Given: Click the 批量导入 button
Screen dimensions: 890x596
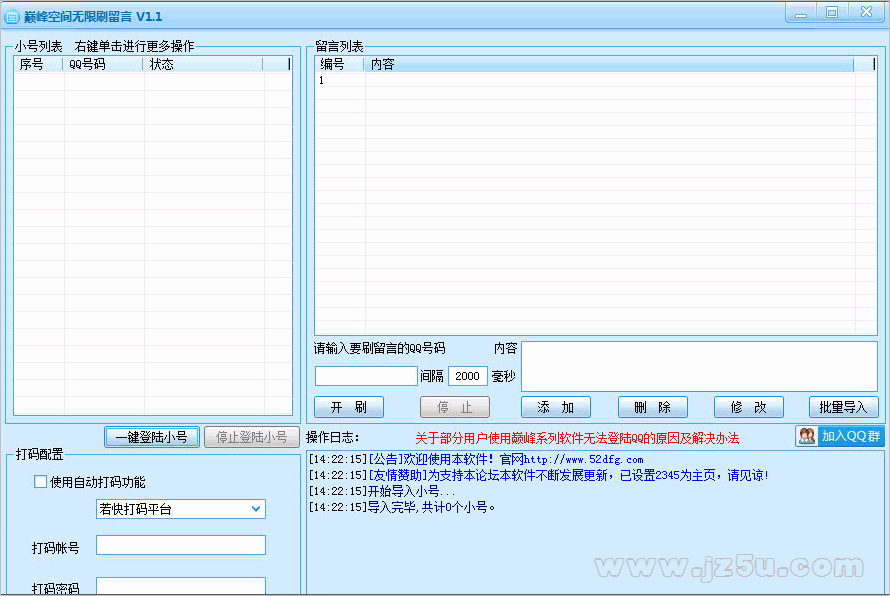Looking at the screenshot, I should click(x=843, y=407).
